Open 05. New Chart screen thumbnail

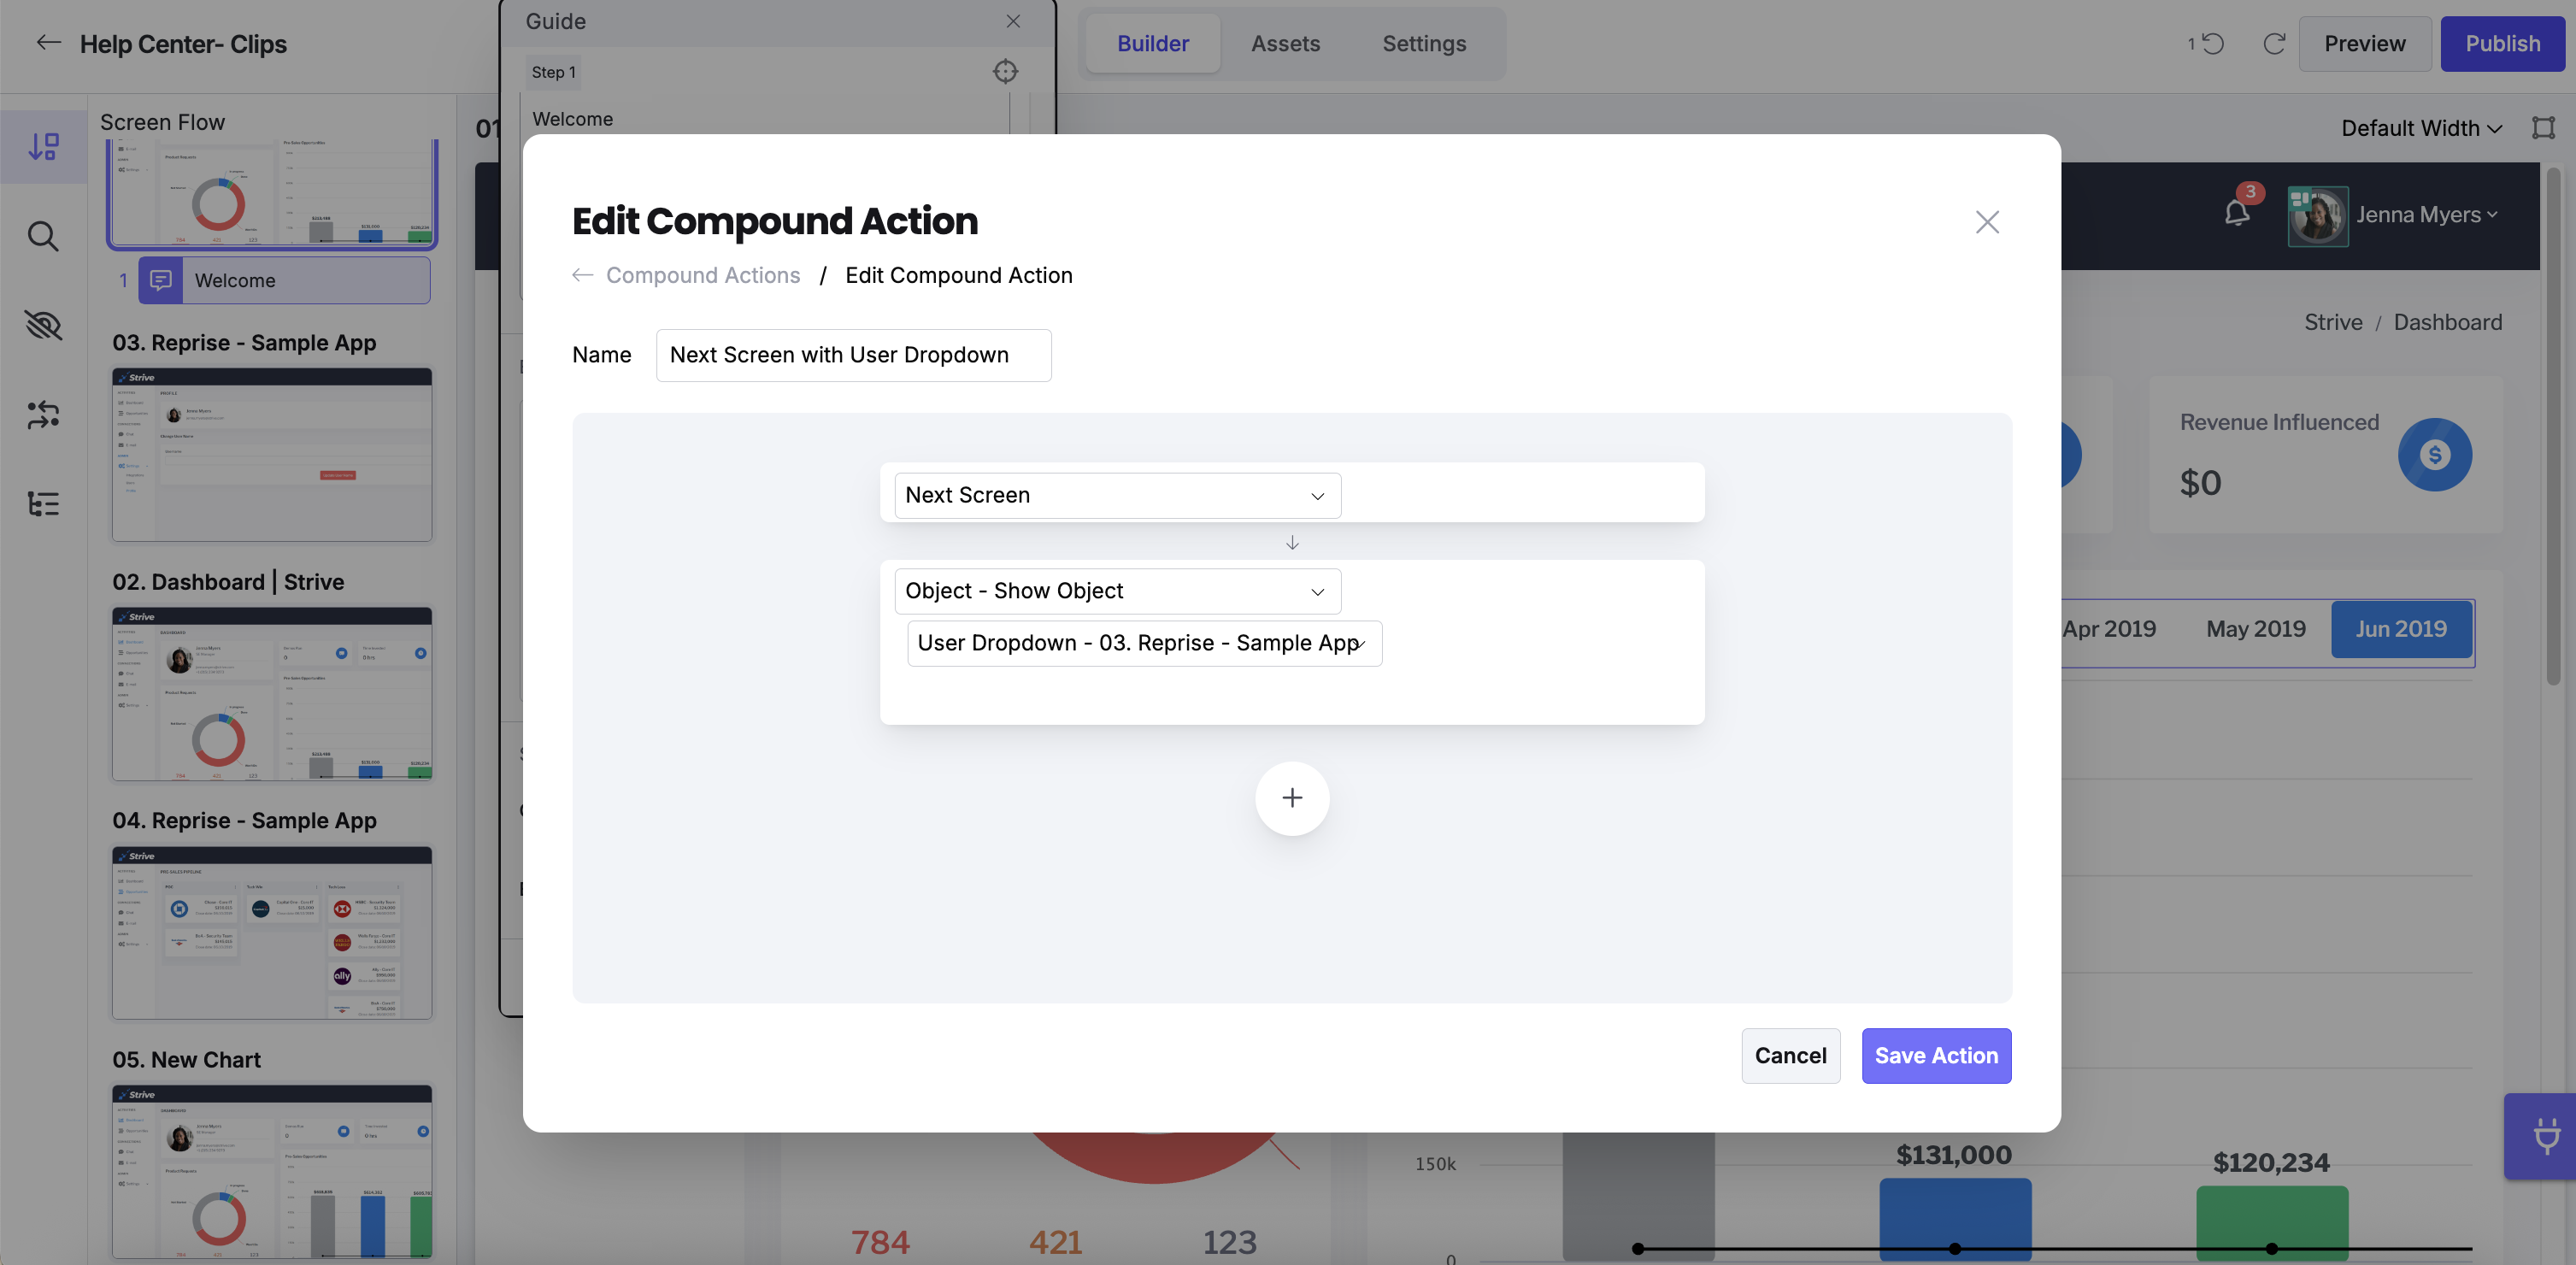[x=272, y=1171]
